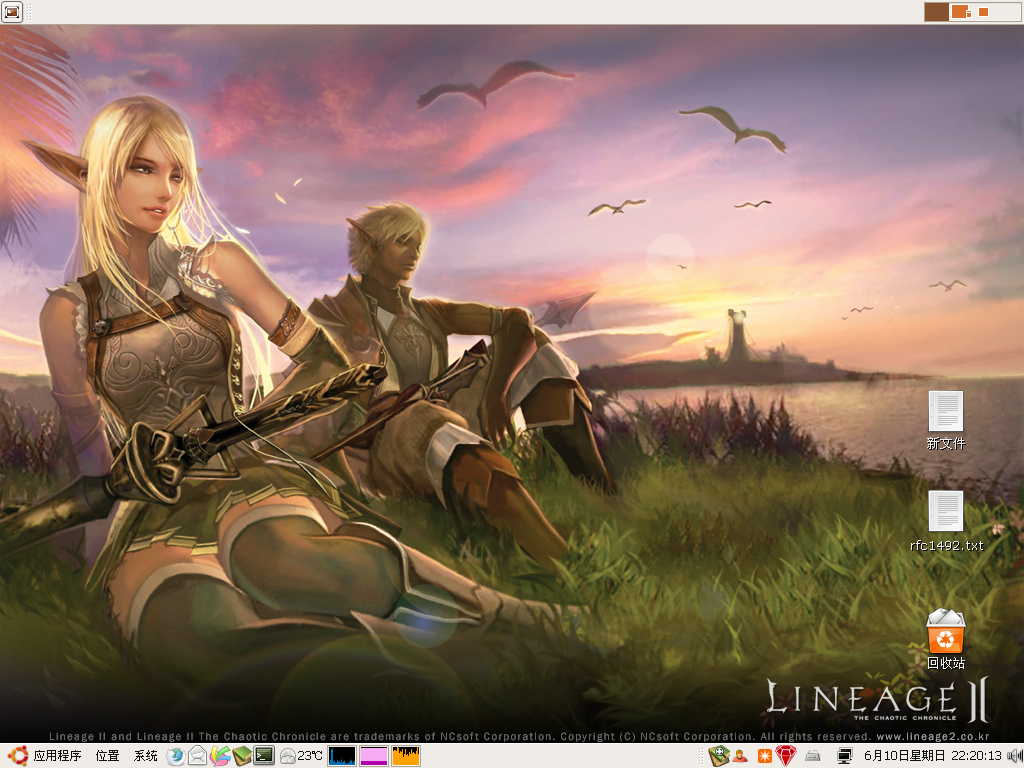Screen dimensions: 1024x768
Task: Open the 应用程序 menu
Action: click(57, 756)
